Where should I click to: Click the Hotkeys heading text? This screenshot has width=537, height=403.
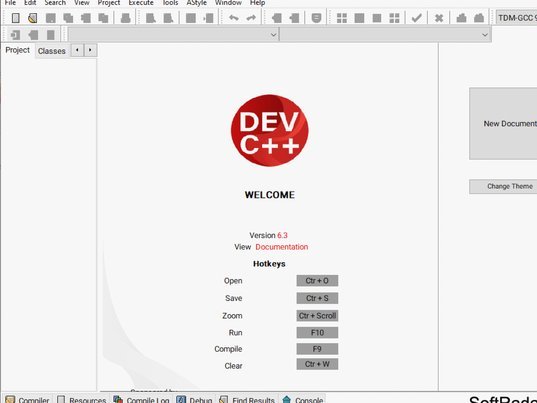(x=269, y=264)
